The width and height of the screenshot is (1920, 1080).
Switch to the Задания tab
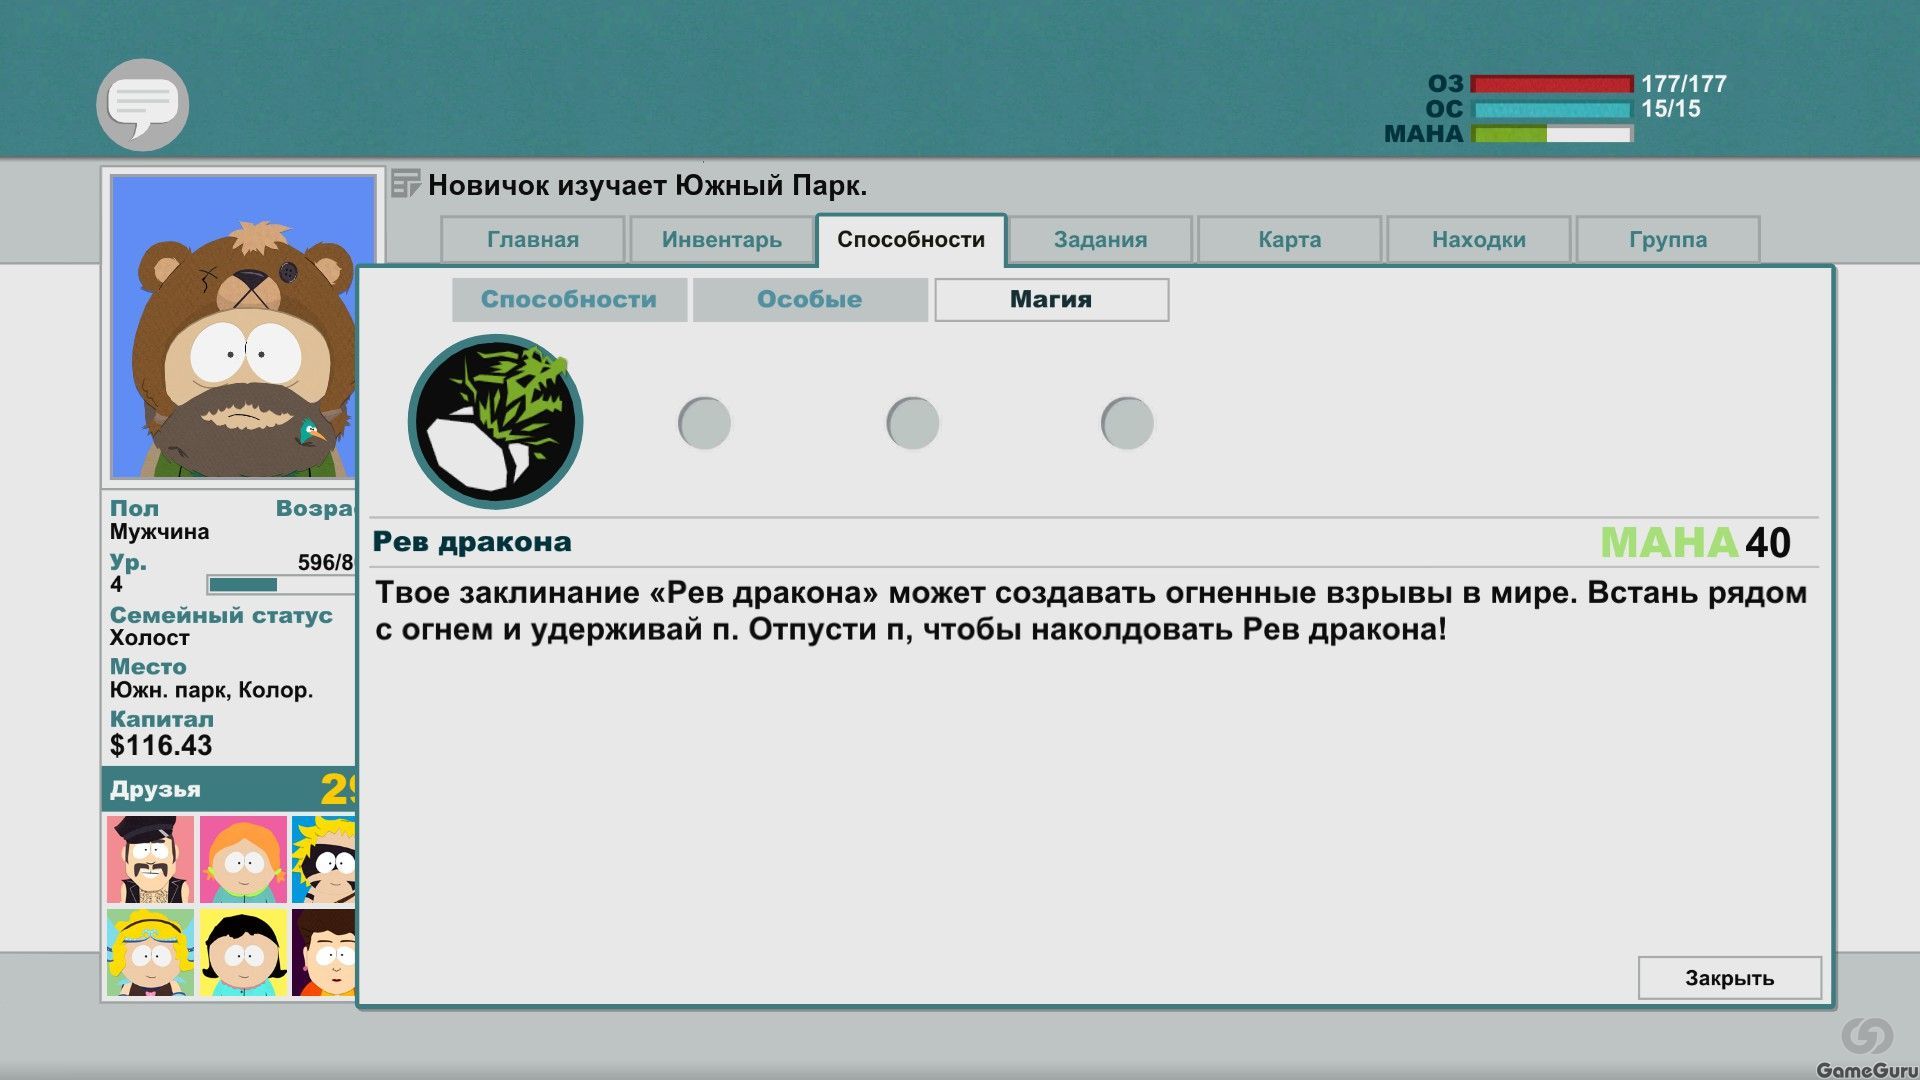[1100, 240]
